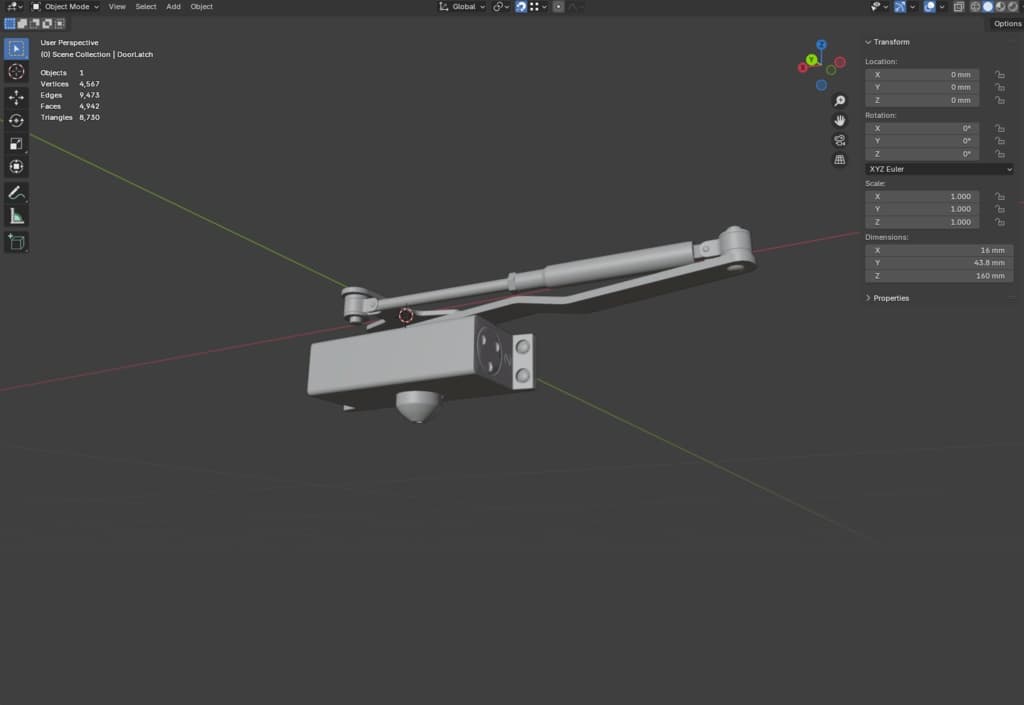Toggle the X location lock

click(x=998, y=75)
